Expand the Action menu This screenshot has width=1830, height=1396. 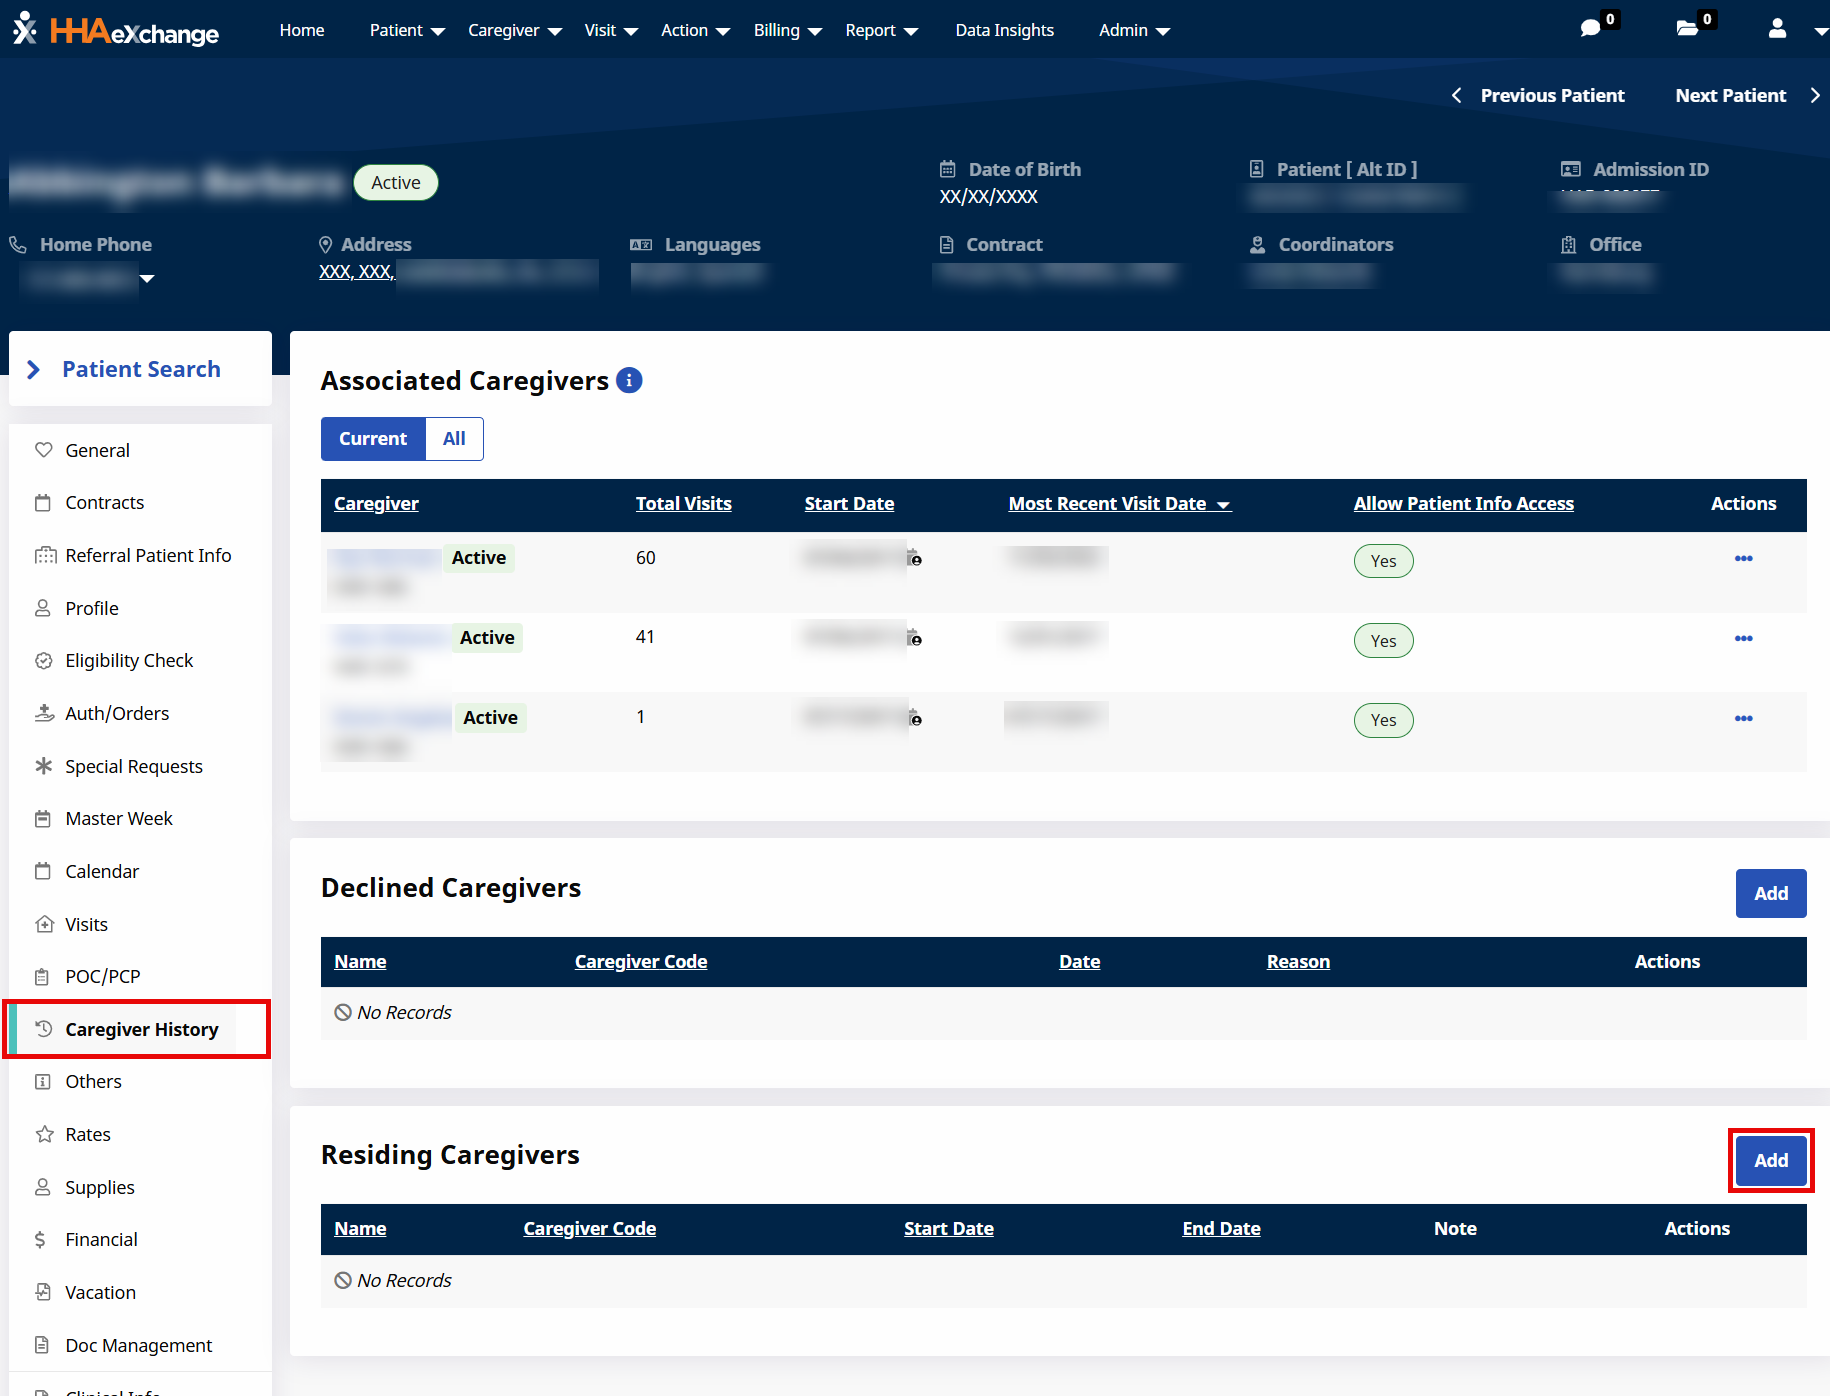pos(695,31)
